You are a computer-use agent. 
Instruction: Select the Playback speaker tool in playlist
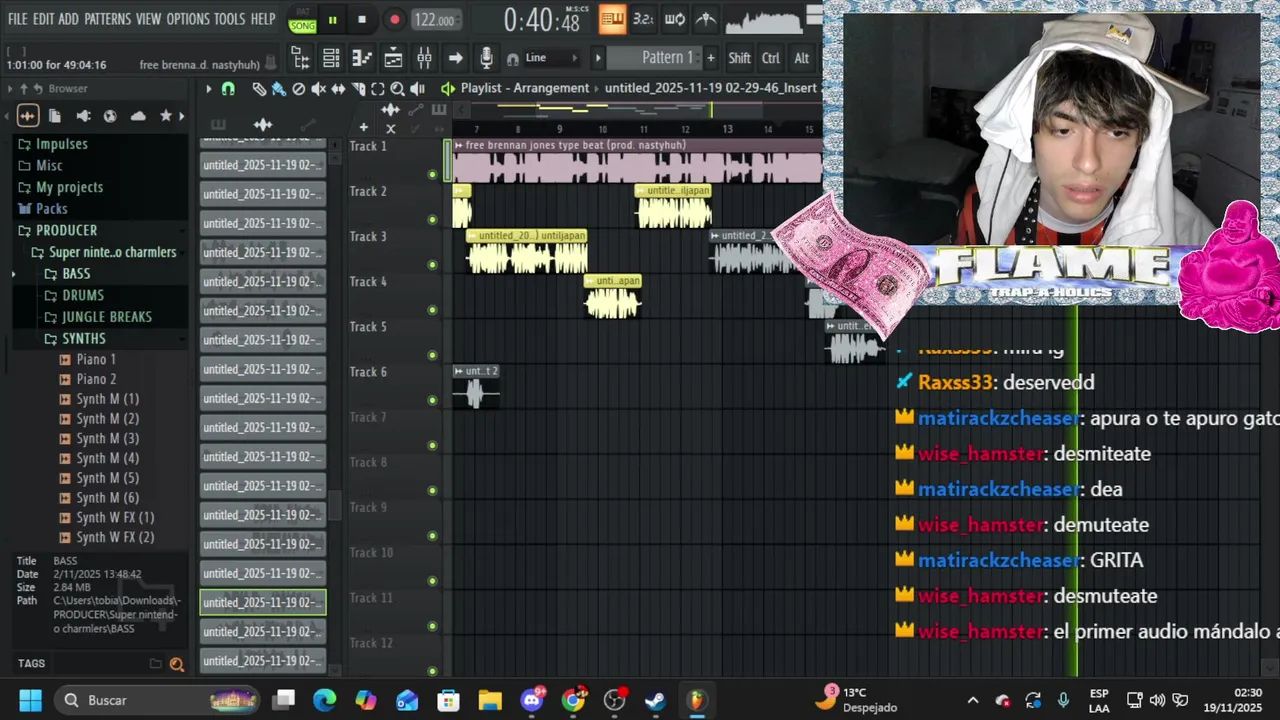(417, 89)
